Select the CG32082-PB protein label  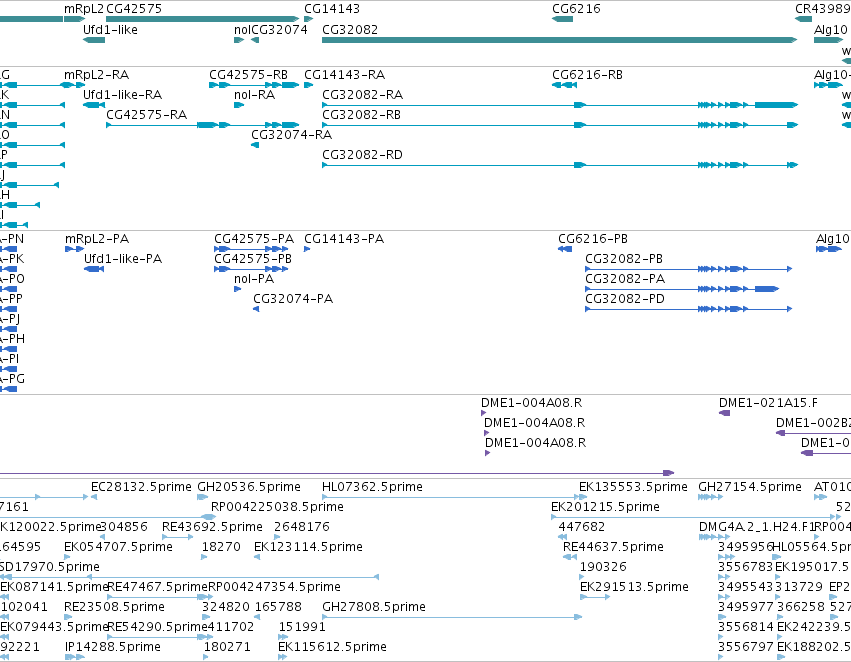pyautogui.click(x=624, y=259)
